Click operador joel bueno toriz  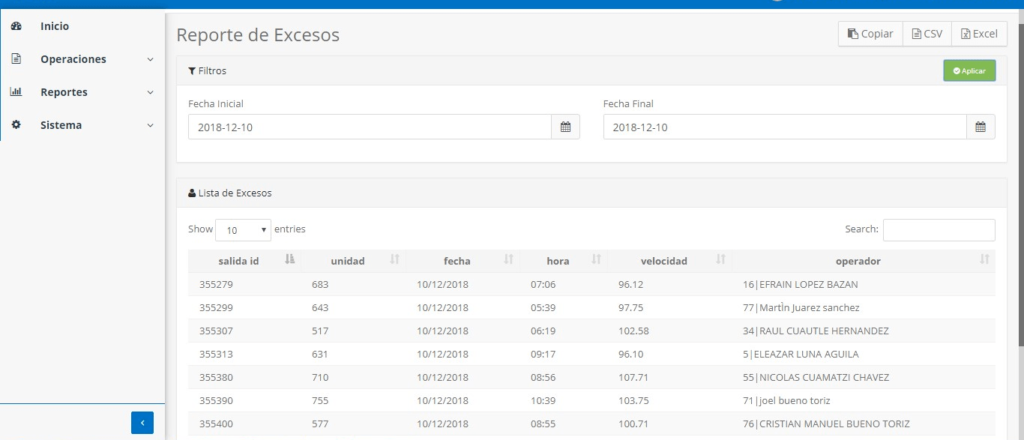786,401
